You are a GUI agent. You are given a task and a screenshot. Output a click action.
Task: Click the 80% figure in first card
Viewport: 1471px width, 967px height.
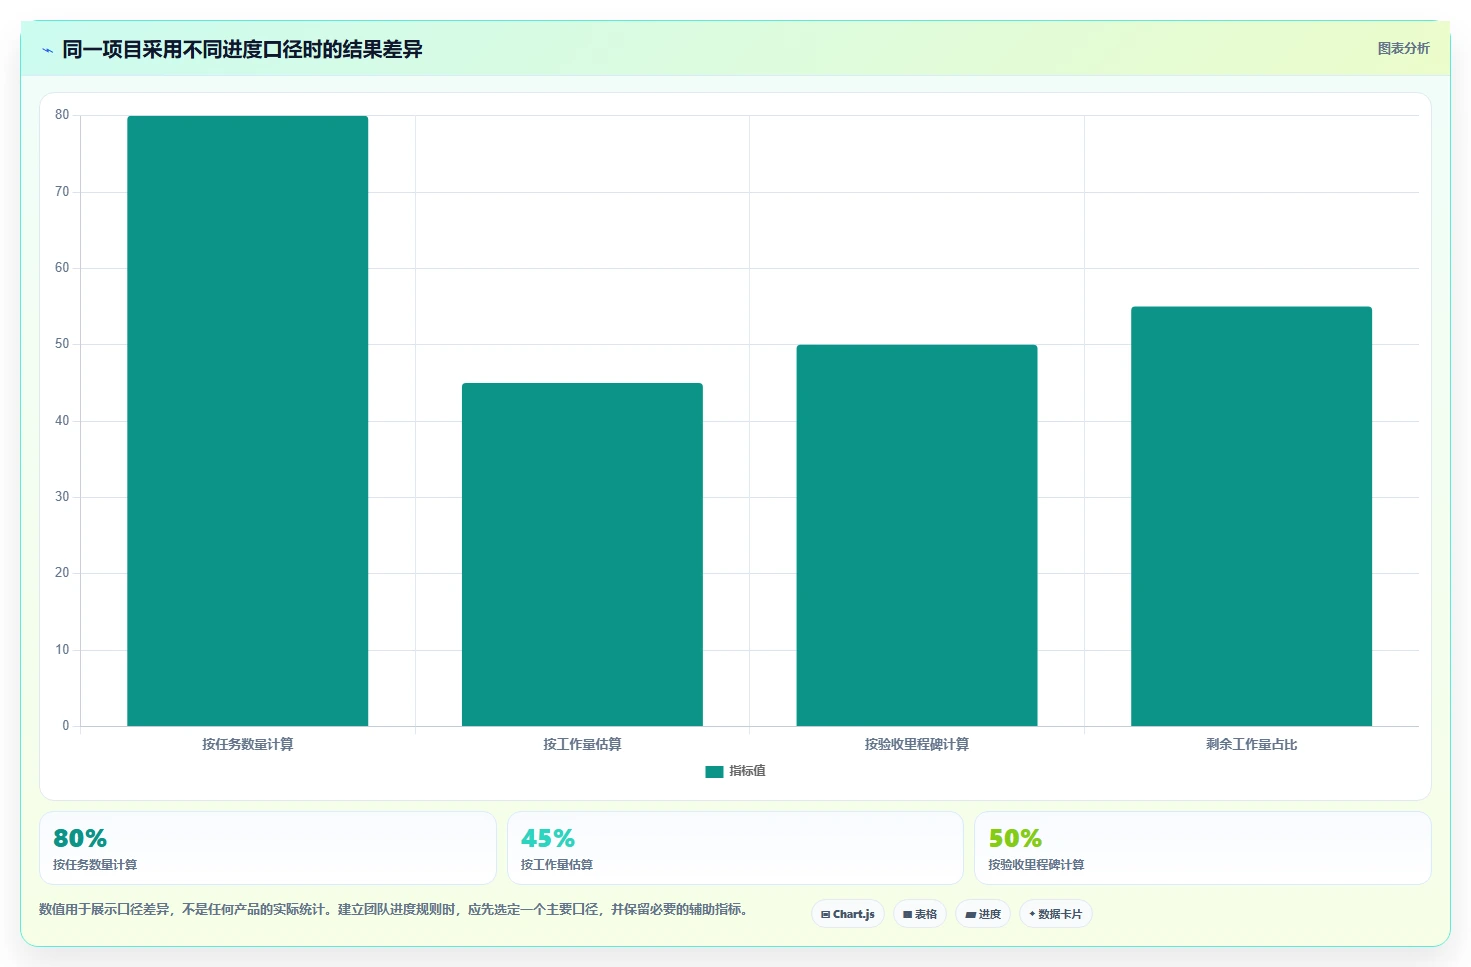(x=80, y=838)
